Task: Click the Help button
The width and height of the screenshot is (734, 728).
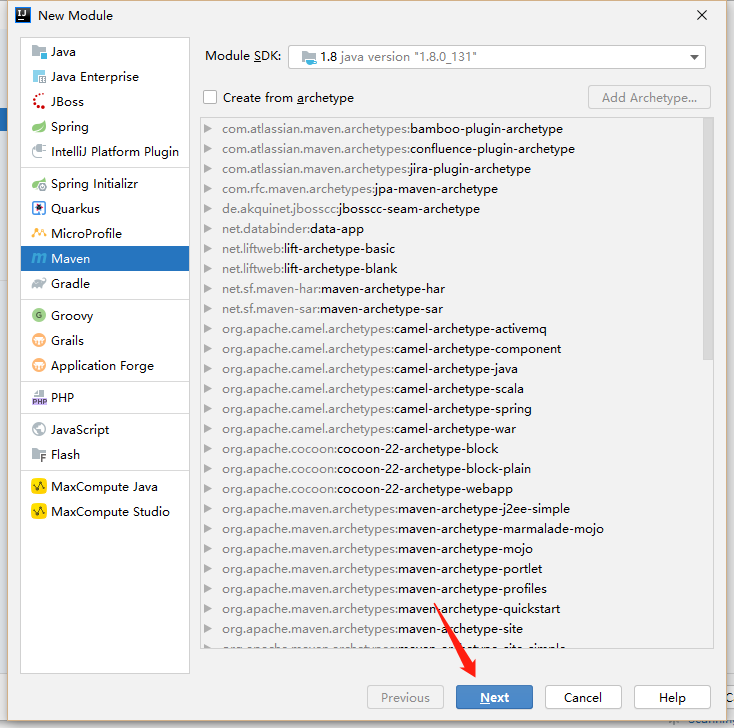Action: [672, 697]
